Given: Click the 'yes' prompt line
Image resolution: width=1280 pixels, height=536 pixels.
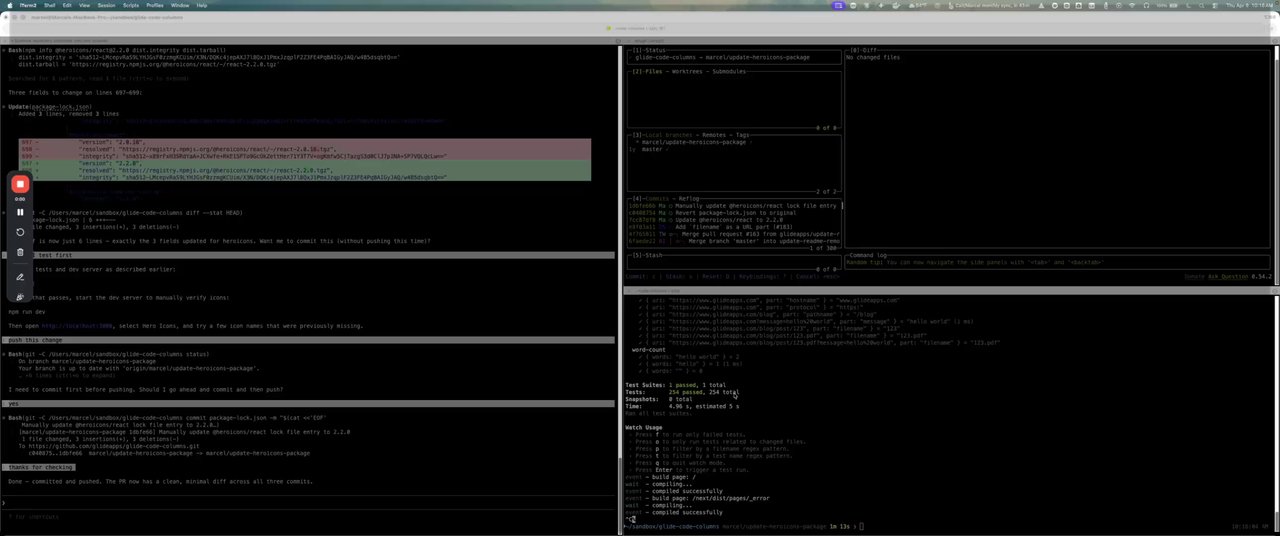Looking at the screenshot, I should pyautogui.click(x=308, y=404).
